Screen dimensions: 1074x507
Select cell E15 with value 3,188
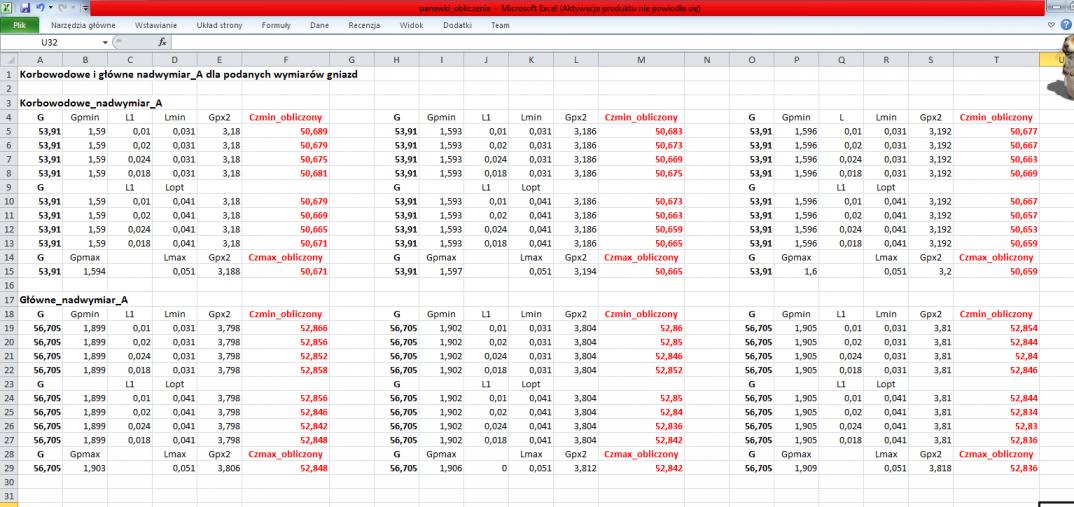tap(219, 271)
